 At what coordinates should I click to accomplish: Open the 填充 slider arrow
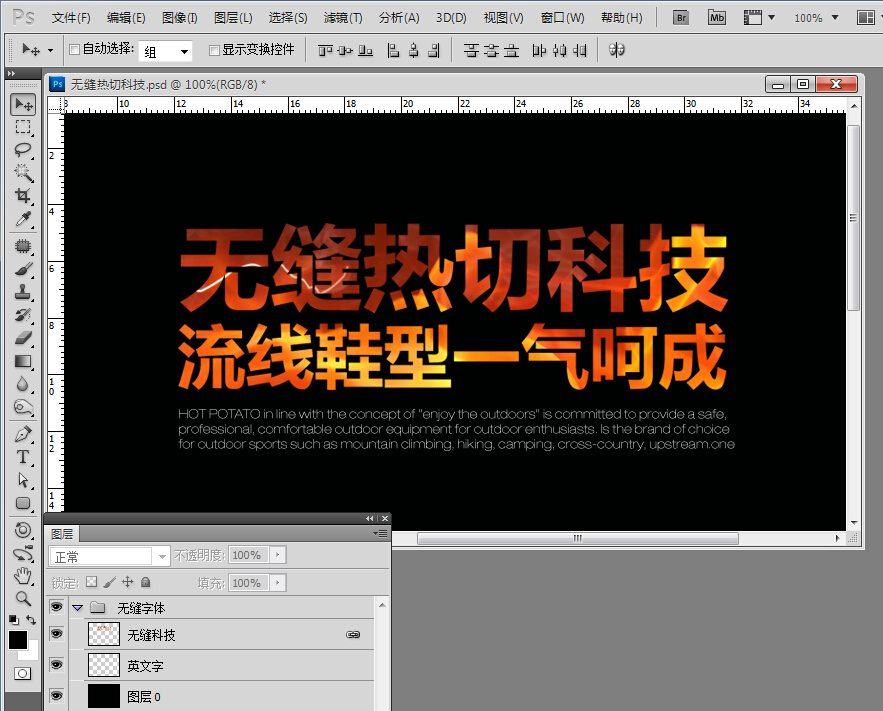point(277,583)
